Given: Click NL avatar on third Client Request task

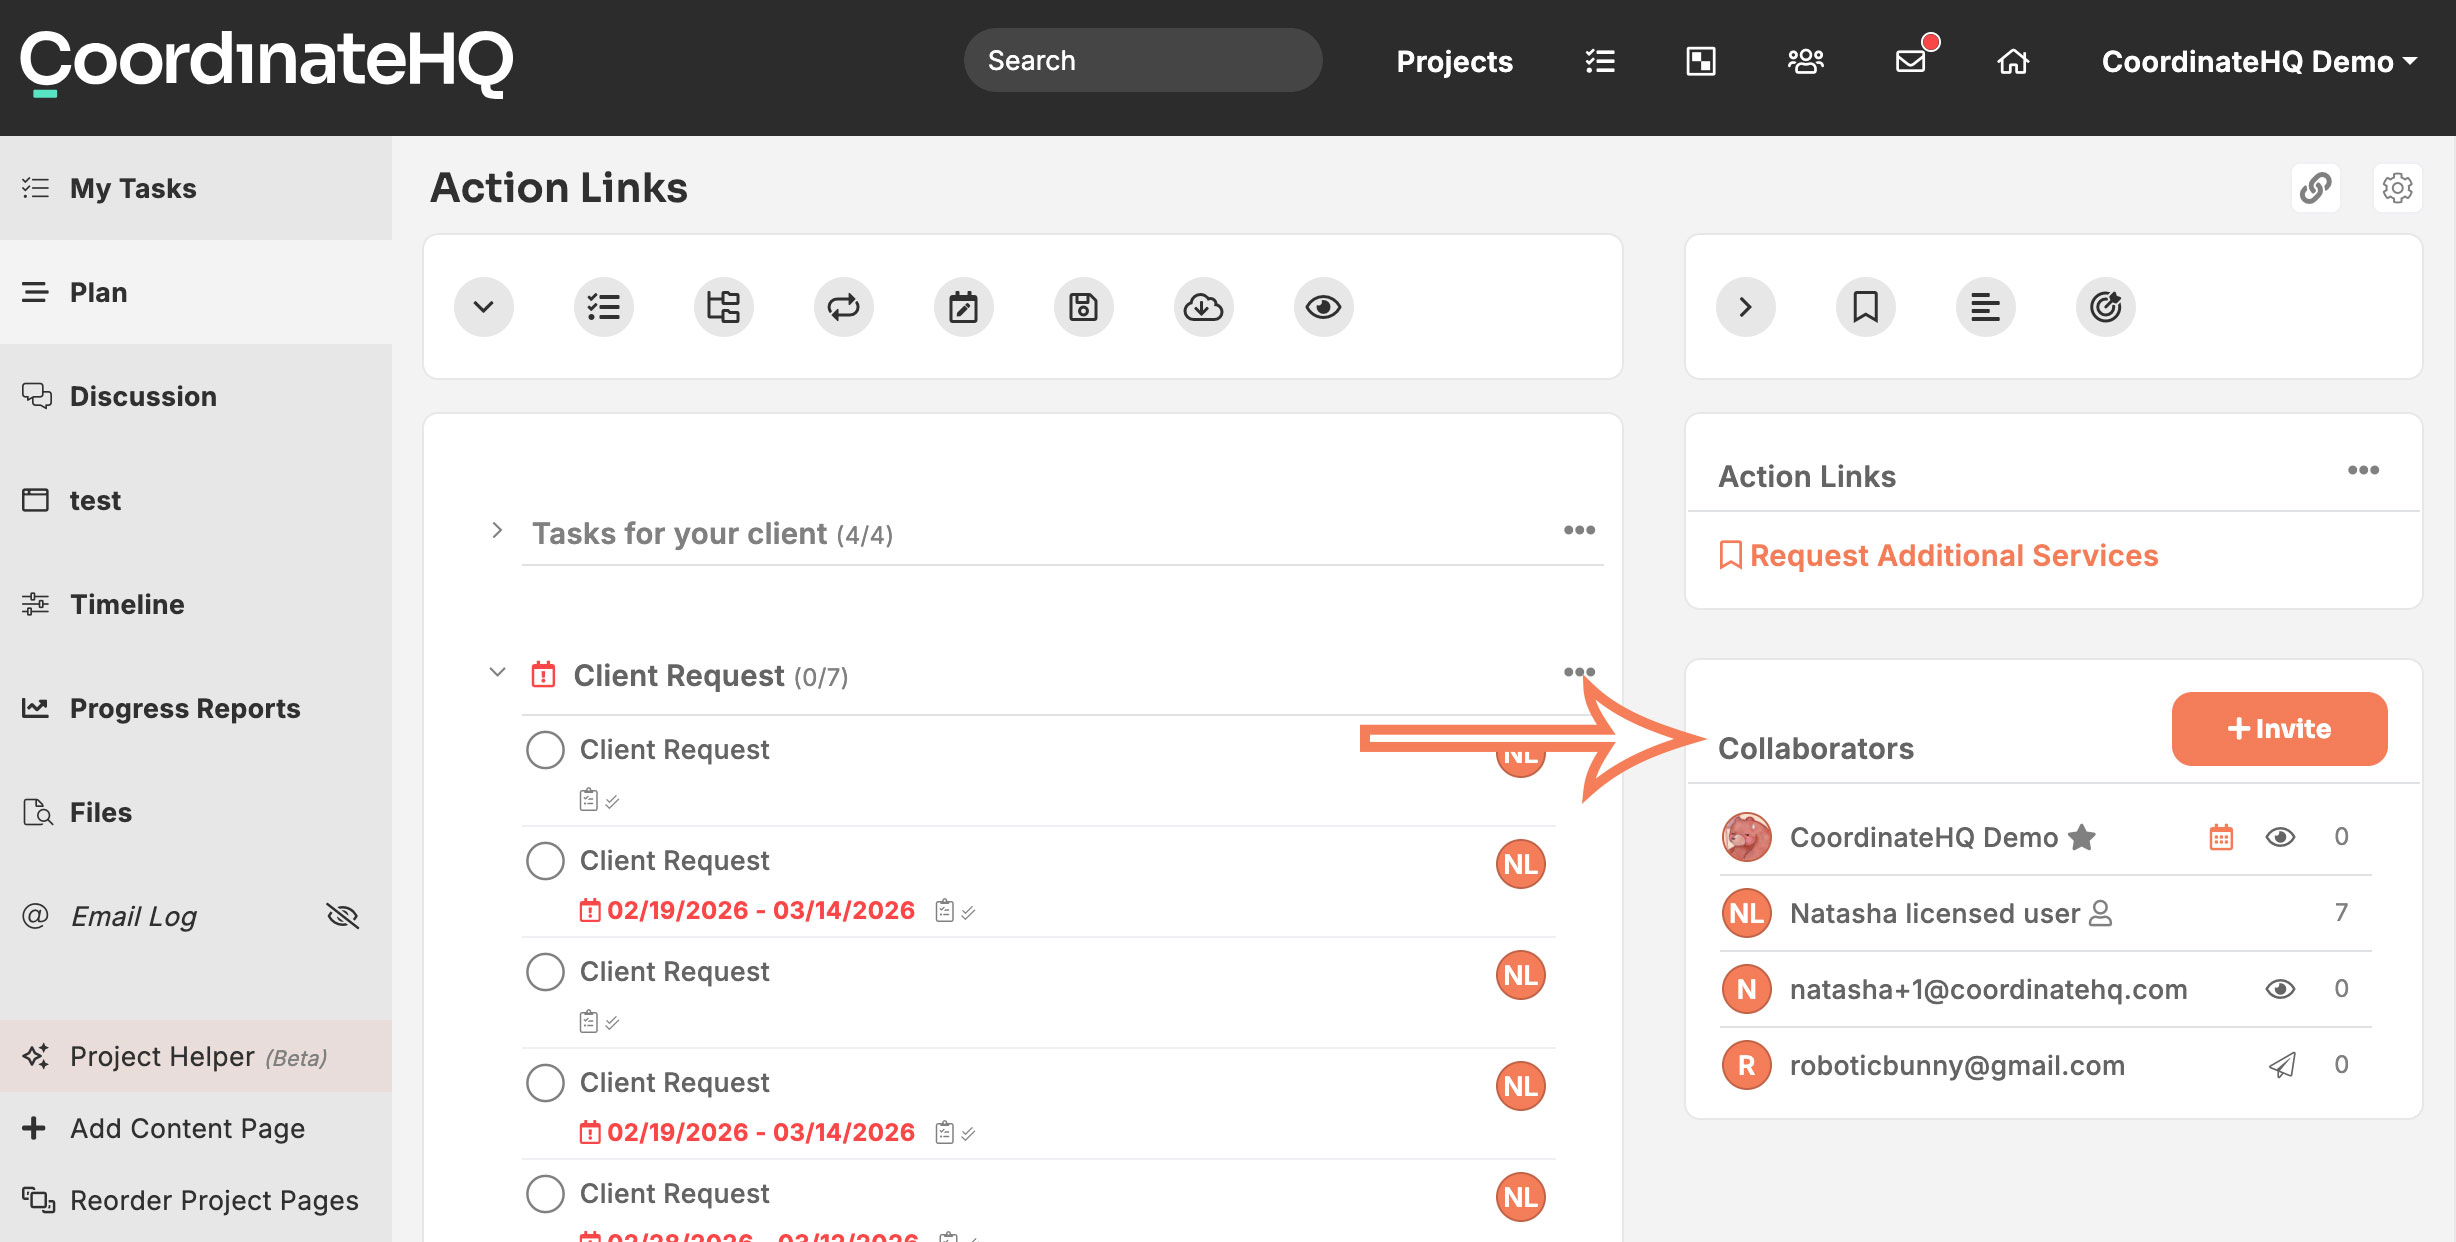Looking at the screenshot, I should 1521,975.
